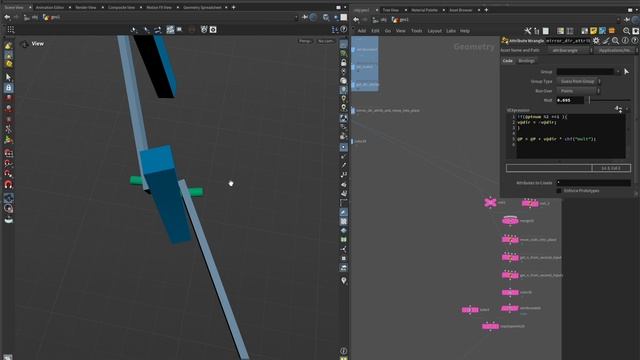Click the list view icon beside the wrench
This screenshot has height=360, width=640.
pos(537,31)
